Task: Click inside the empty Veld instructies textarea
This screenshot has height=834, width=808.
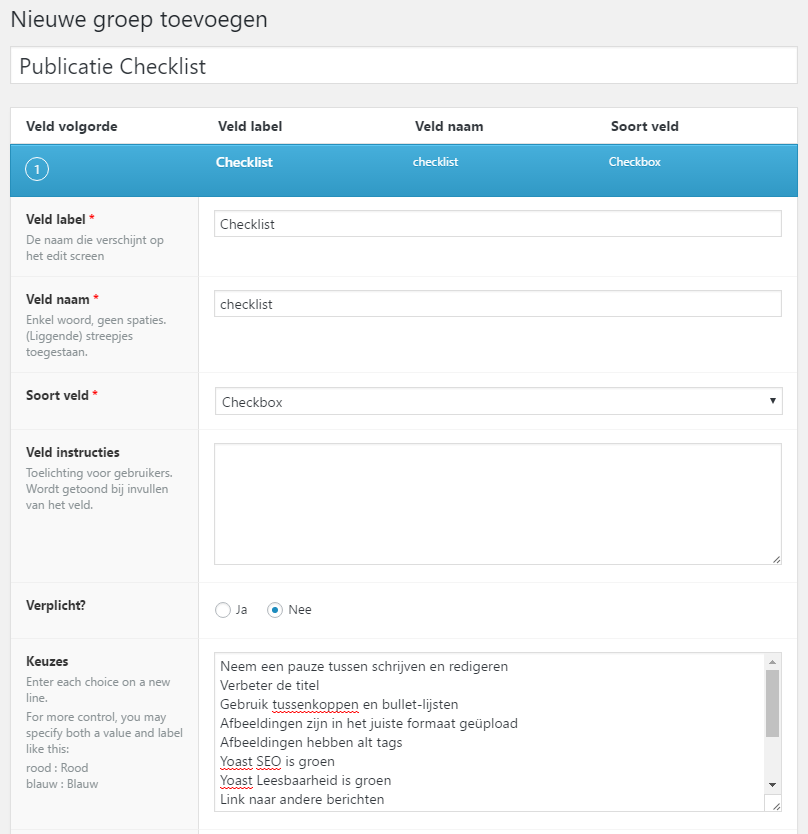Action: pos(498,504)
